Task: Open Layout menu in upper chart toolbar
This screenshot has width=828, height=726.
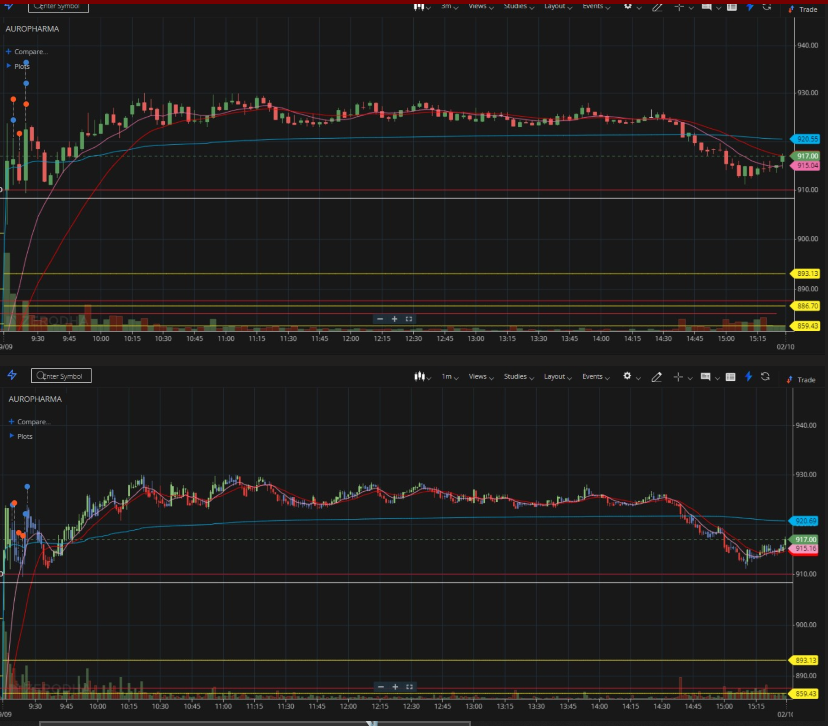Action: pyautogui.click(x=558, y=6)
